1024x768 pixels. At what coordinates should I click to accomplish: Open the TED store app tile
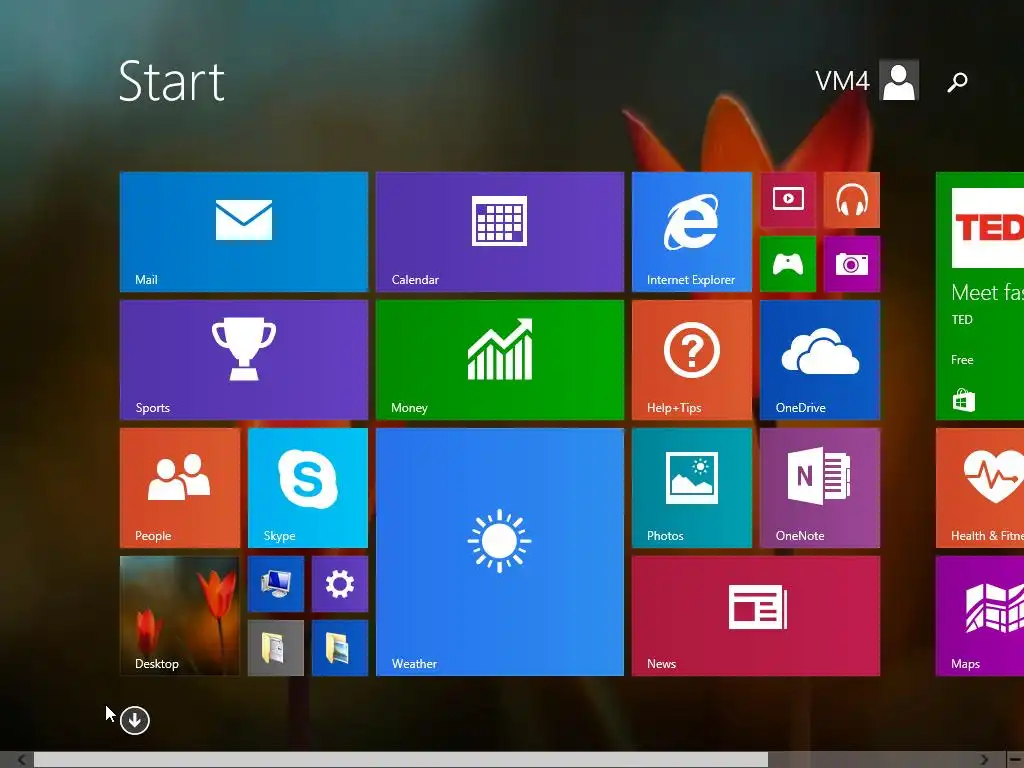click(980, 296)
